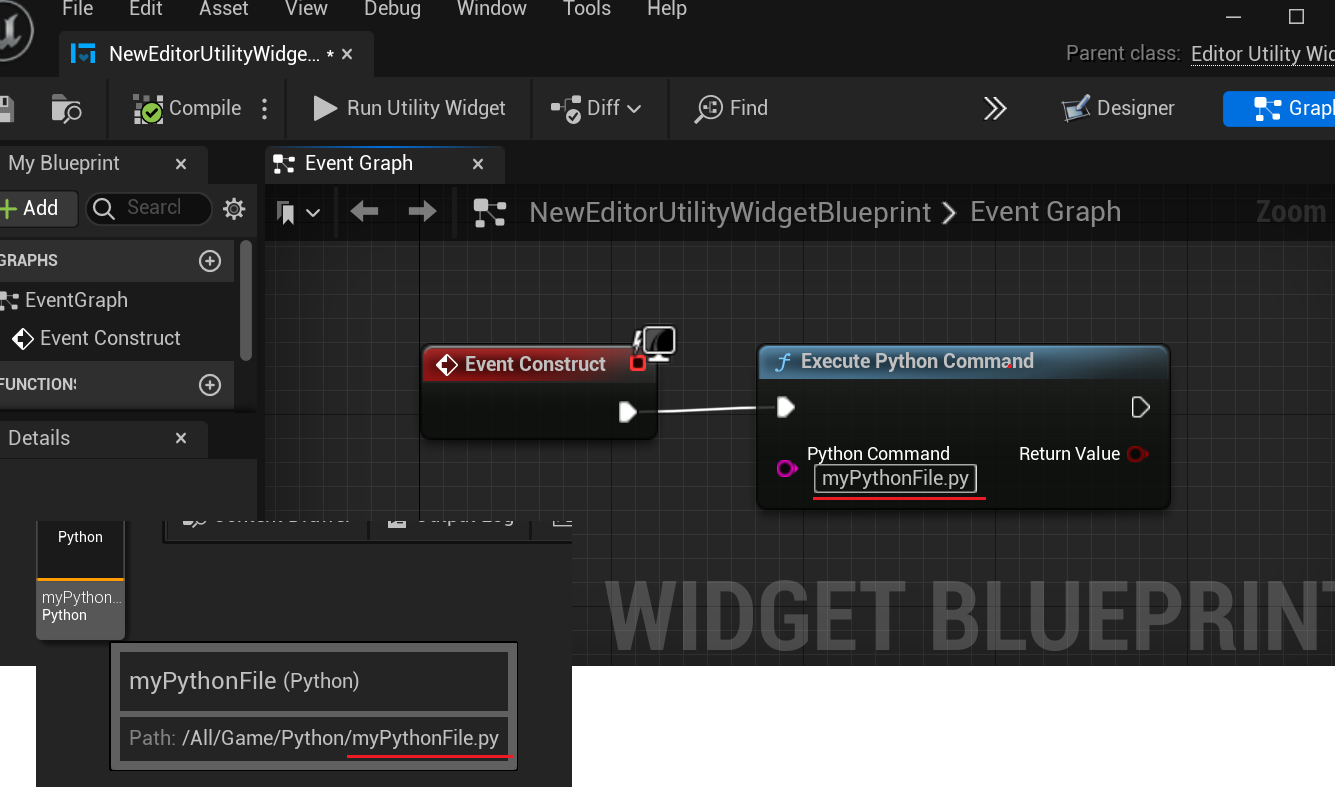Open the Asset menu
Viewport: 1335px width, 787px height.
coord(223,9)
